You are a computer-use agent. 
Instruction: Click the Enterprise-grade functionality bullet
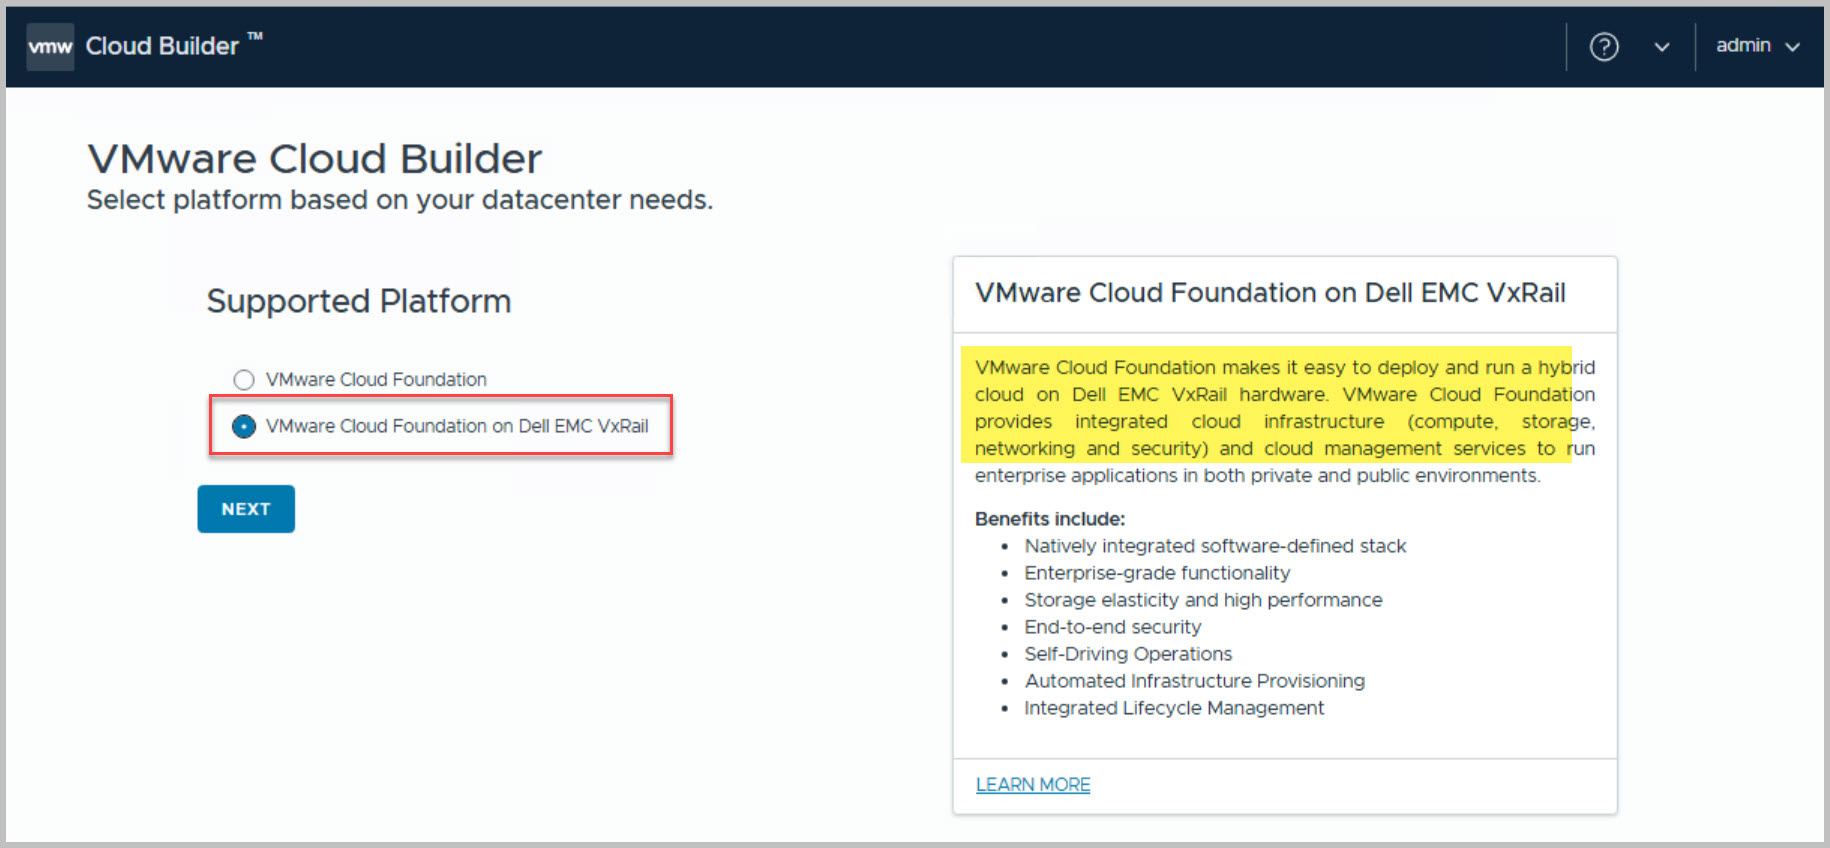(x=1156, y=573)
